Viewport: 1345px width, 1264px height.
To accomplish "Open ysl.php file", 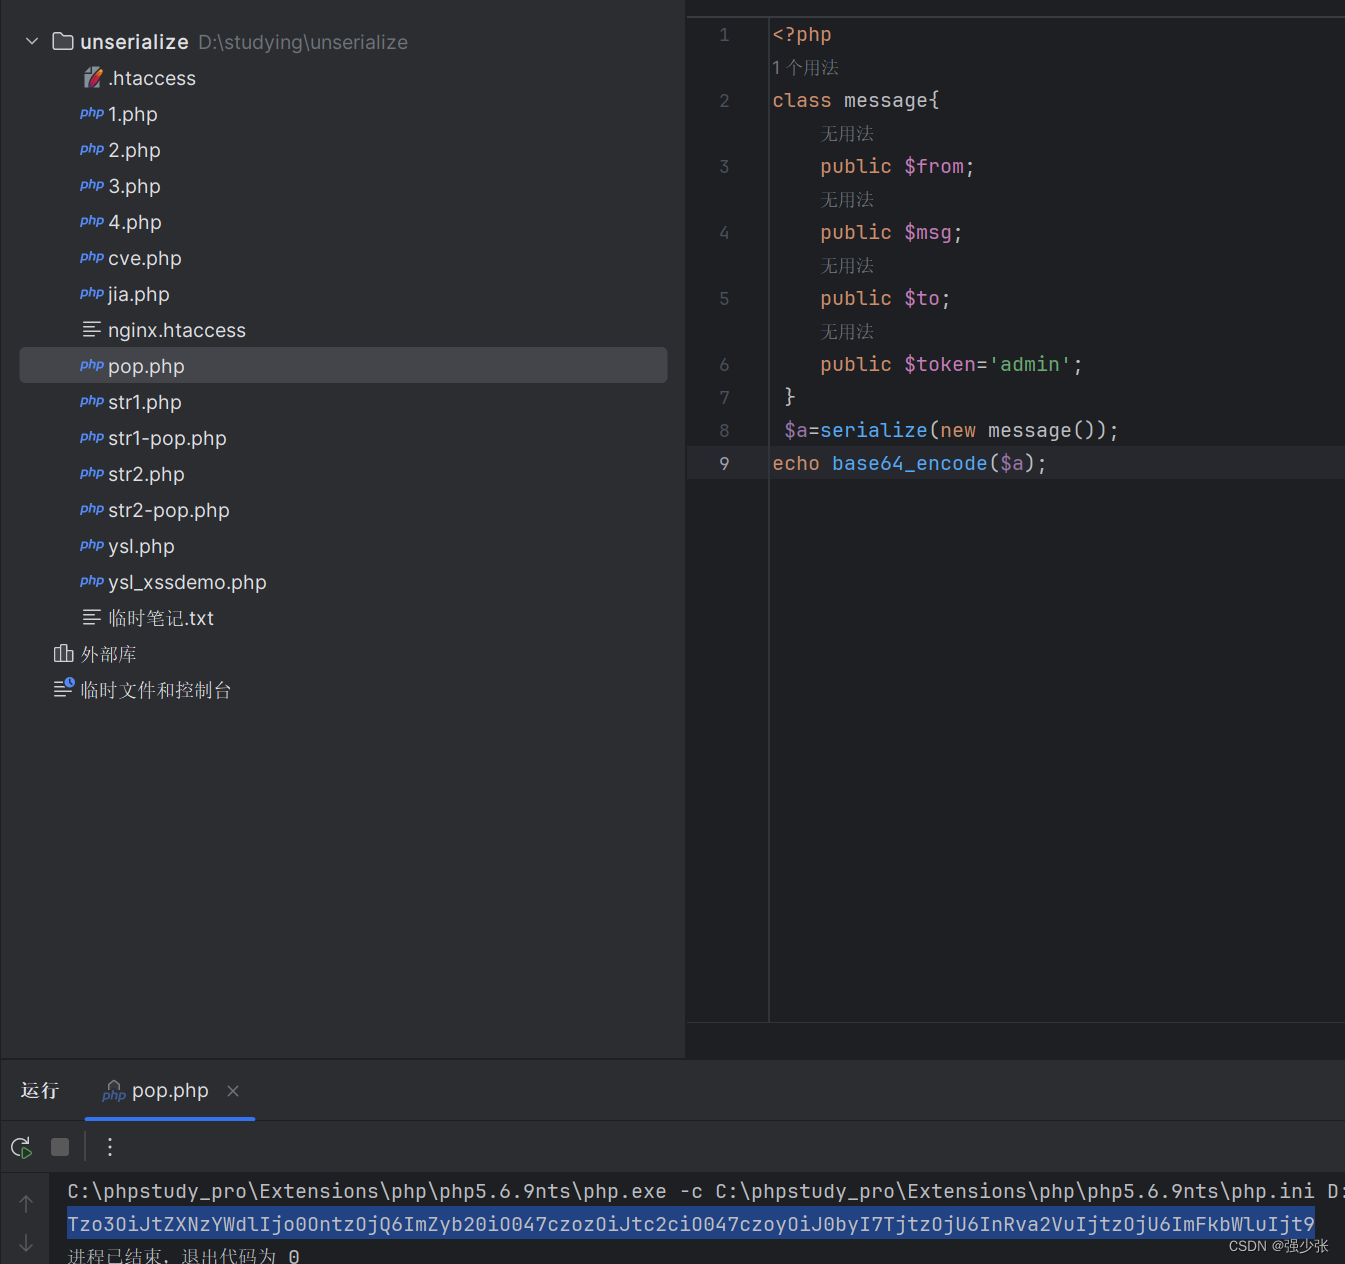I will (141, 546).
